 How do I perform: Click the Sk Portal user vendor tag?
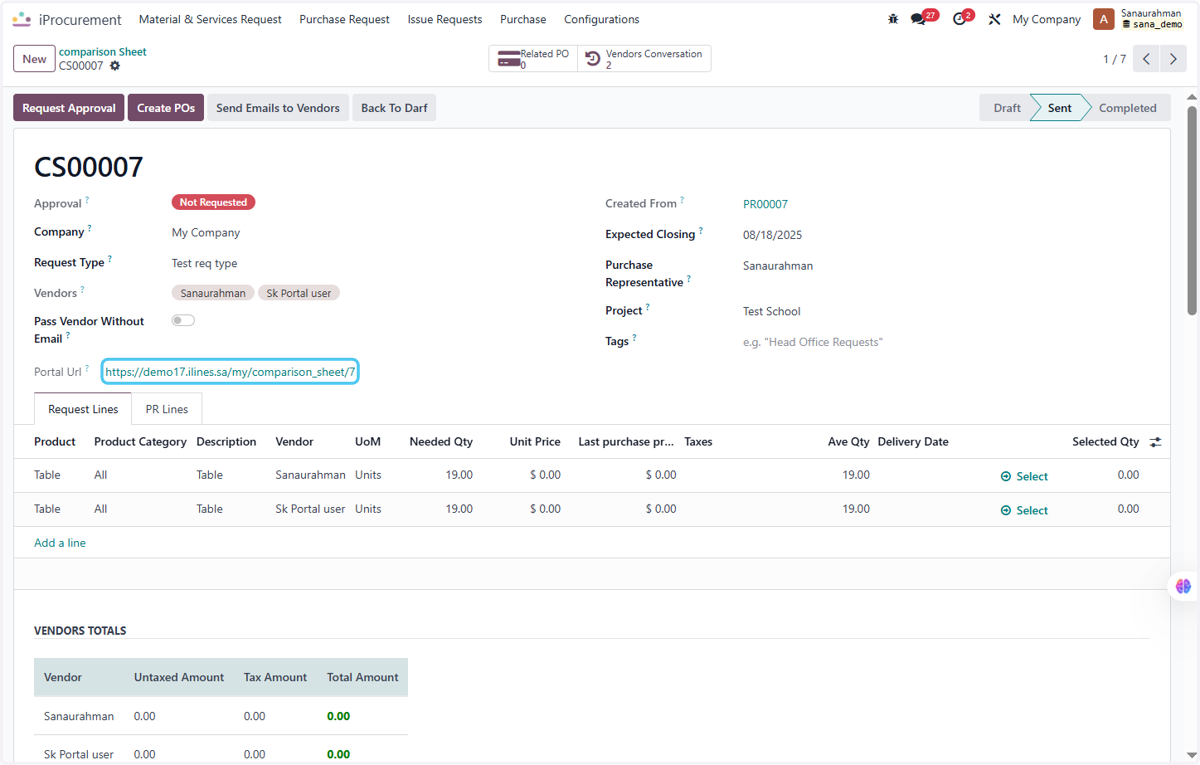pos(299,293)
